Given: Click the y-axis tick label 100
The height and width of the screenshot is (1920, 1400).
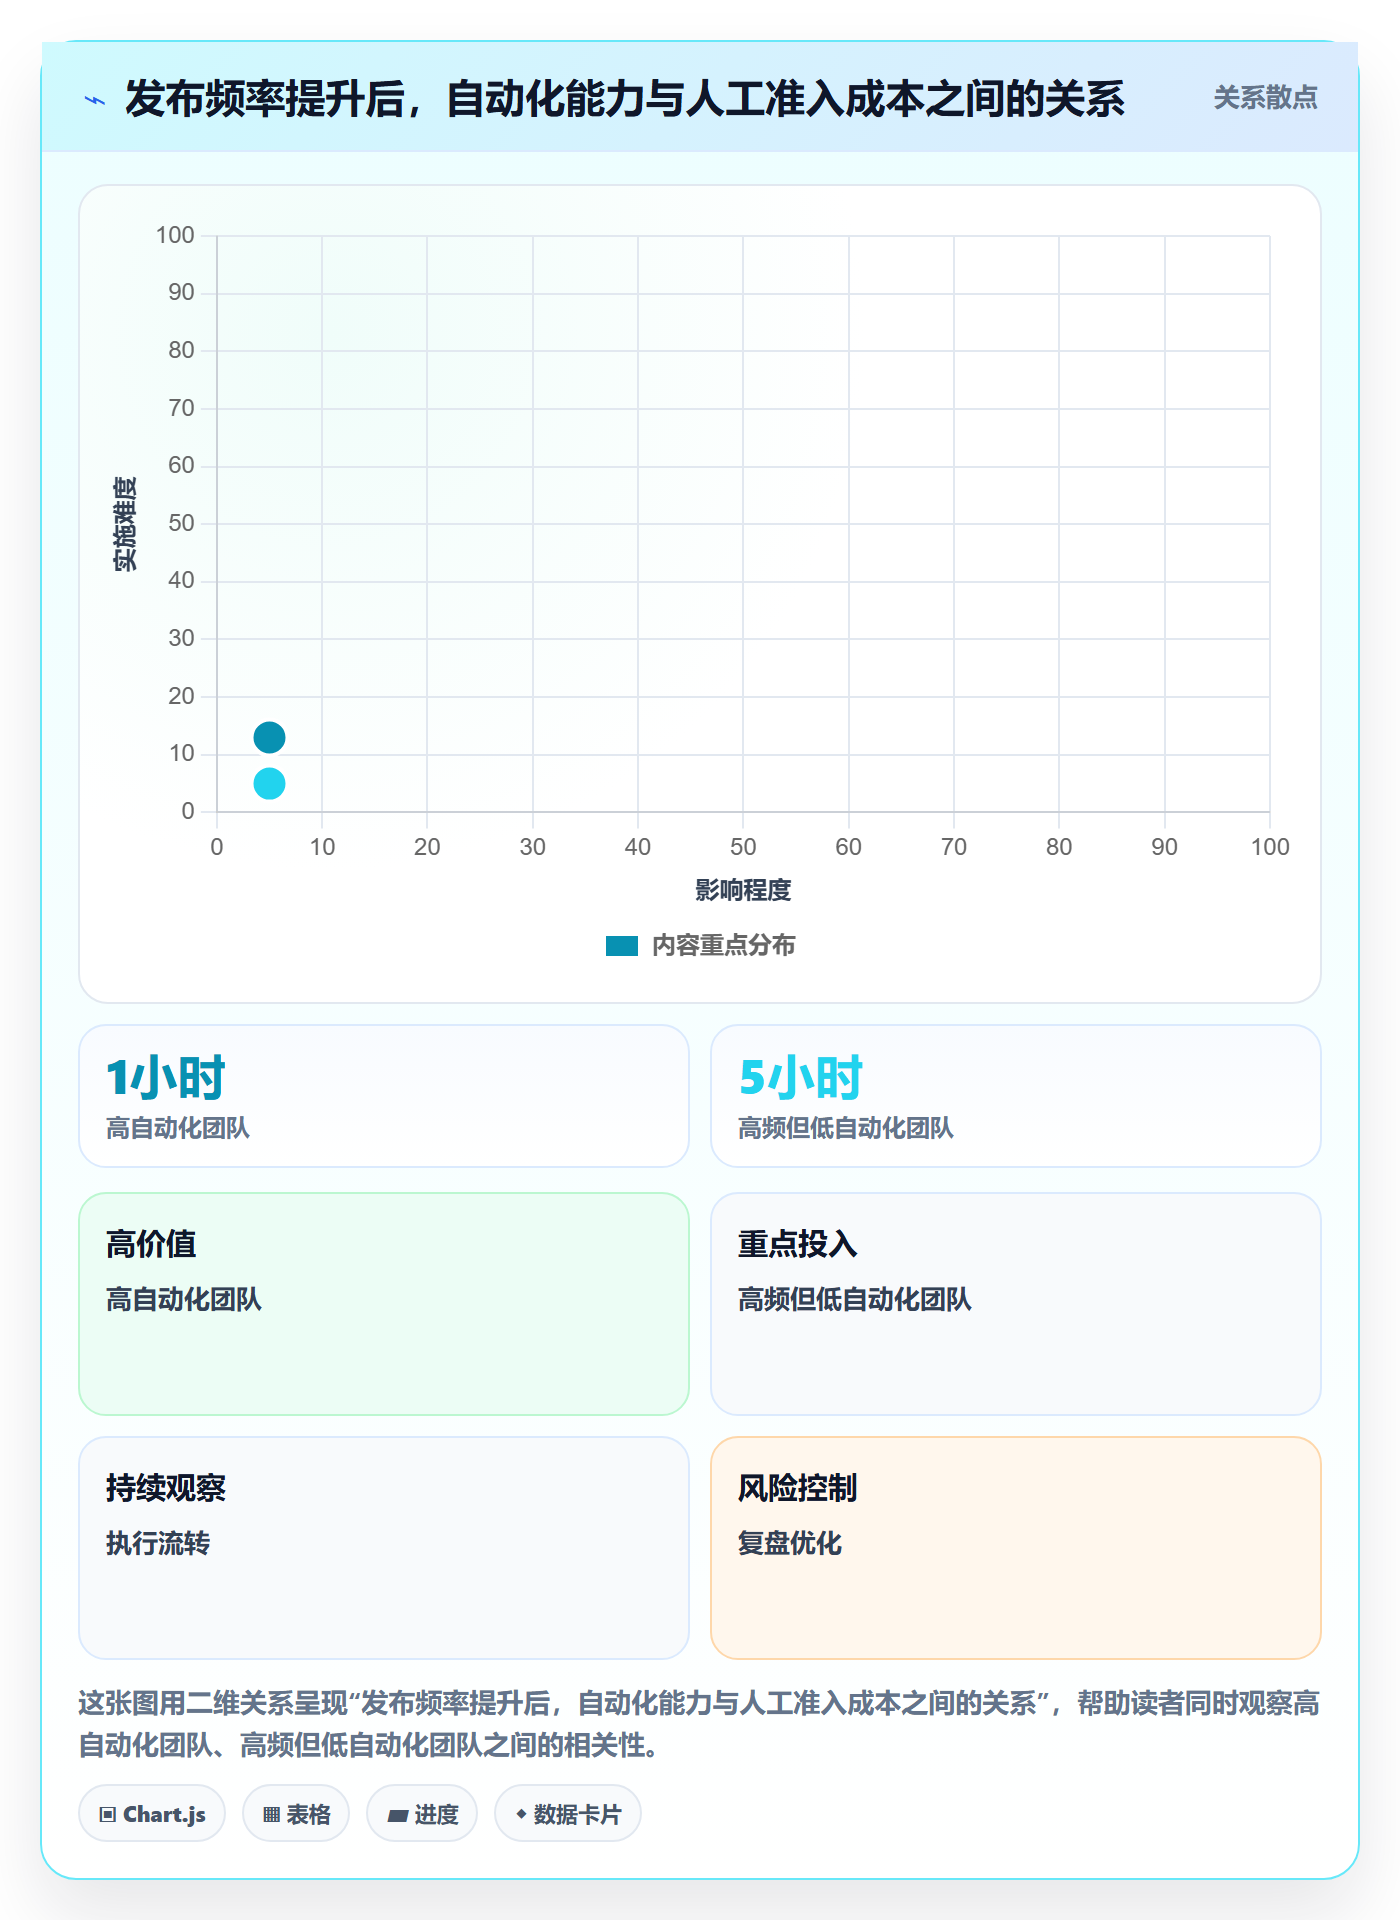Looking at the screenshot, I should tap(175, 235).
